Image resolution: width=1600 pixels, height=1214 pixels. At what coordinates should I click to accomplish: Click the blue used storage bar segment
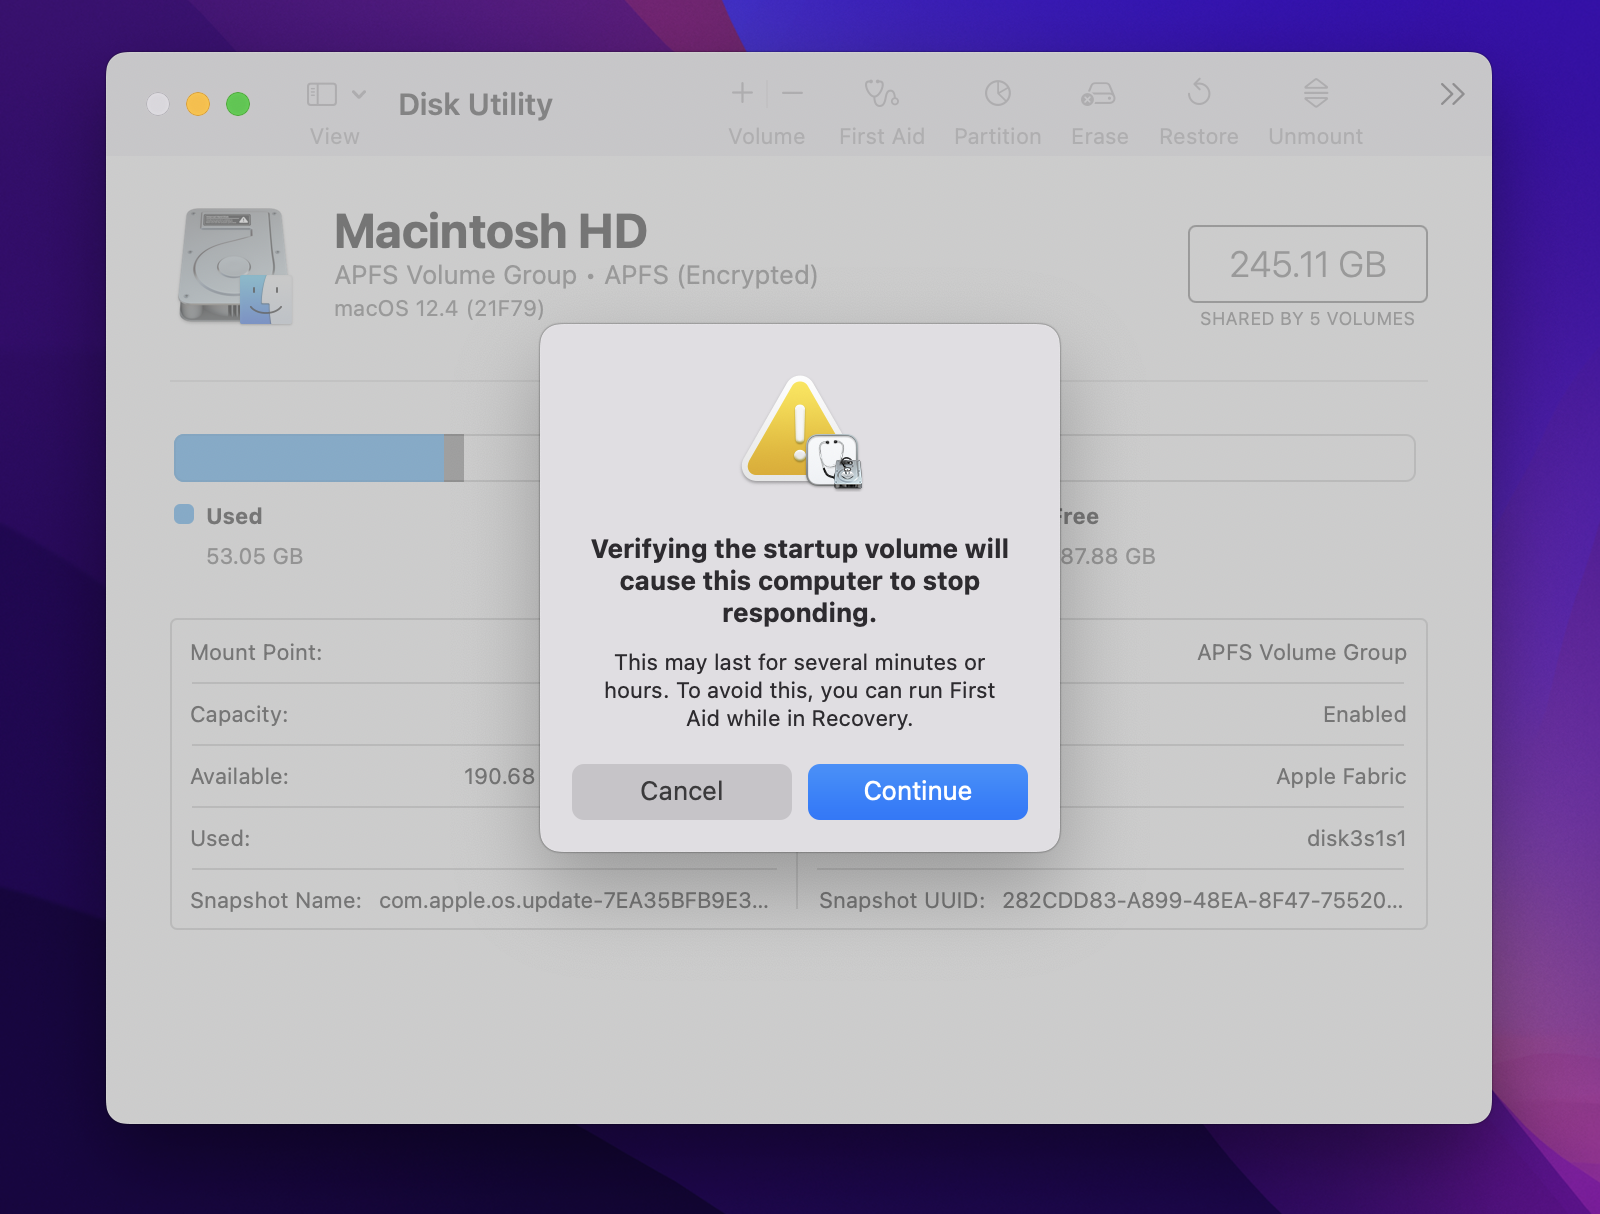click(x=309, y=458)
